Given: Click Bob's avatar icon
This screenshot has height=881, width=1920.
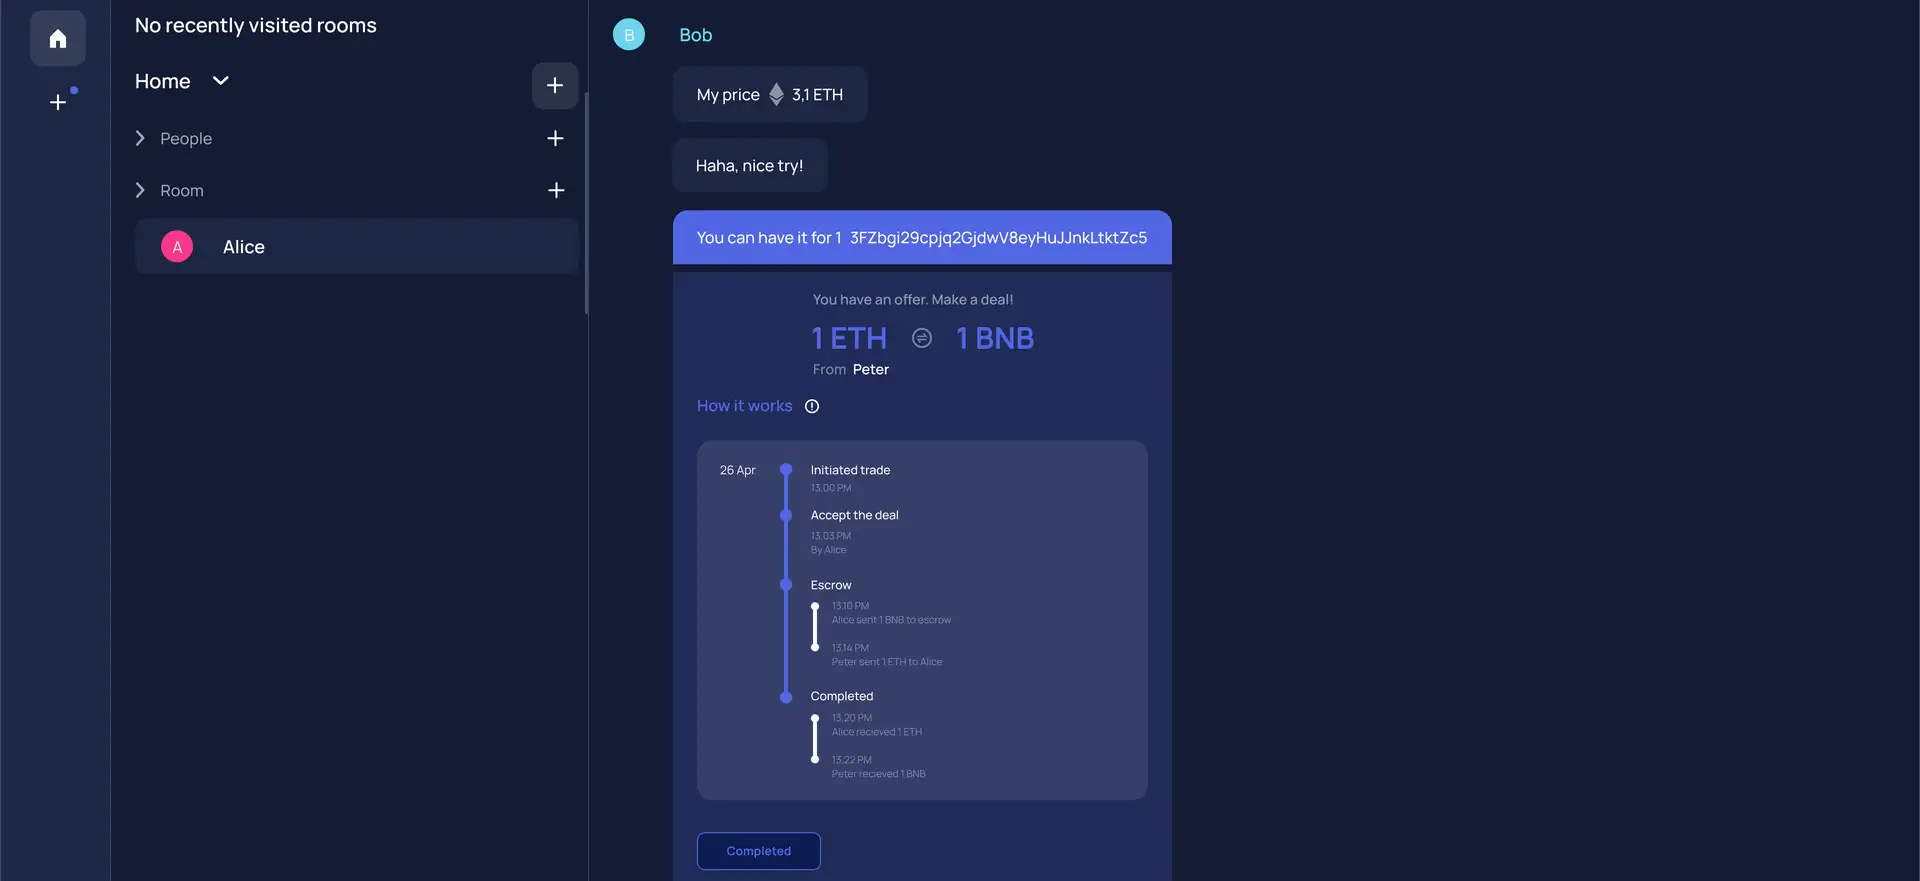Looking at the screenshot, I should click(x=629, y=35).
